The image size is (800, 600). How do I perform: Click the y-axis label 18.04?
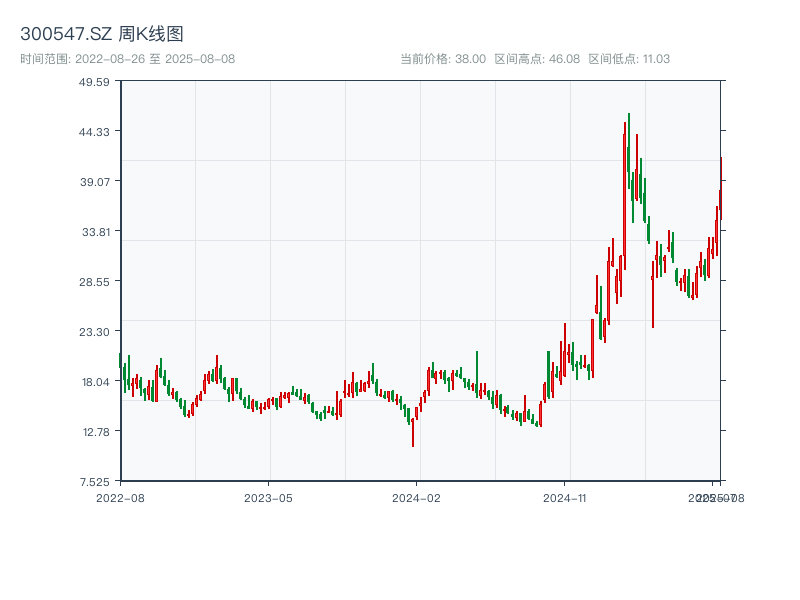click(x=95, y=382)
